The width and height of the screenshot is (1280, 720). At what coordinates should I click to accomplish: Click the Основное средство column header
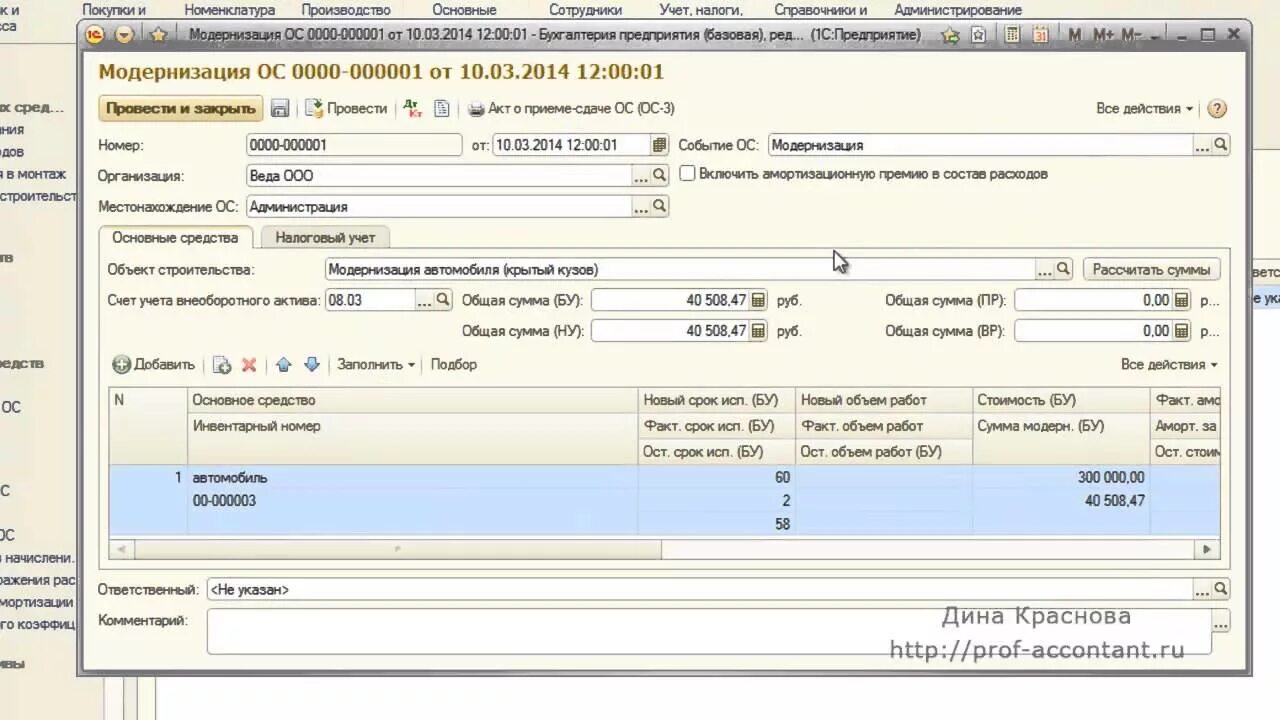413,400
